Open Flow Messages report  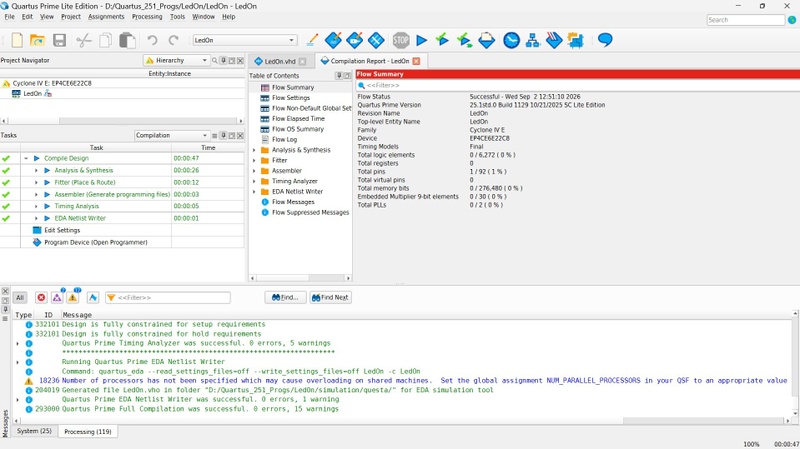(x=293, y=202)
